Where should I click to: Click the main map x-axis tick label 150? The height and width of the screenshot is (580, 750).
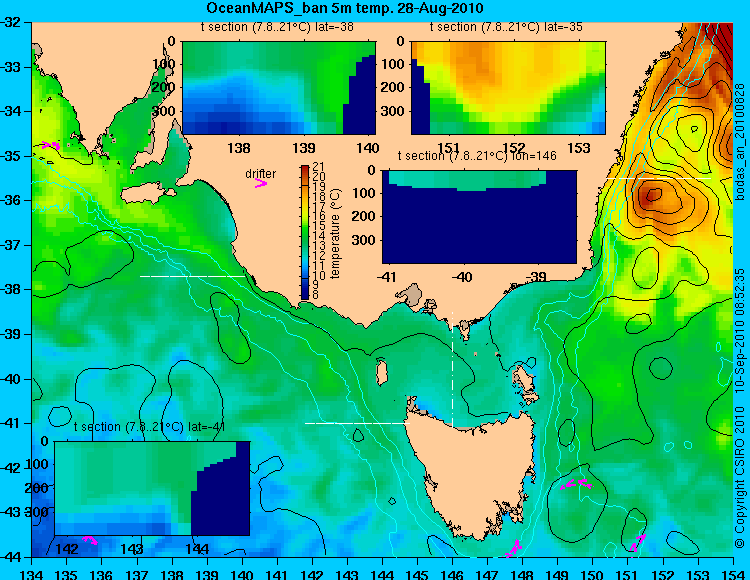point(593,574)
